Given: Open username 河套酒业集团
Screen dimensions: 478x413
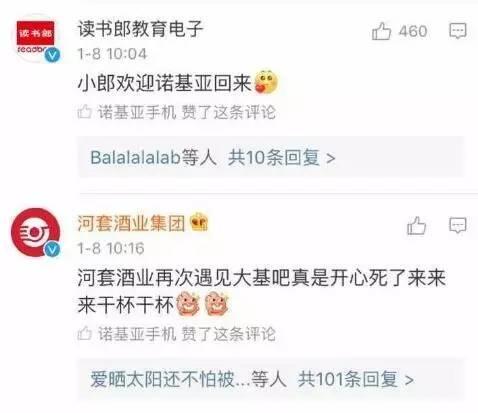Looking at the screenshot, I should click(131, 223).
